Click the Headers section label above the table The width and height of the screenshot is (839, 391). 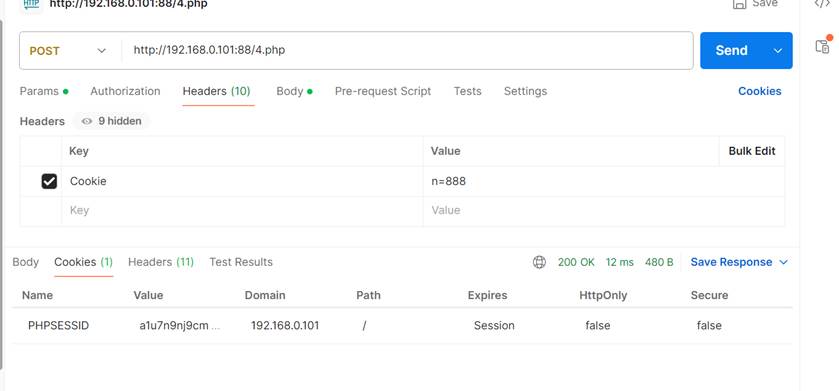(x=42, y=121)
